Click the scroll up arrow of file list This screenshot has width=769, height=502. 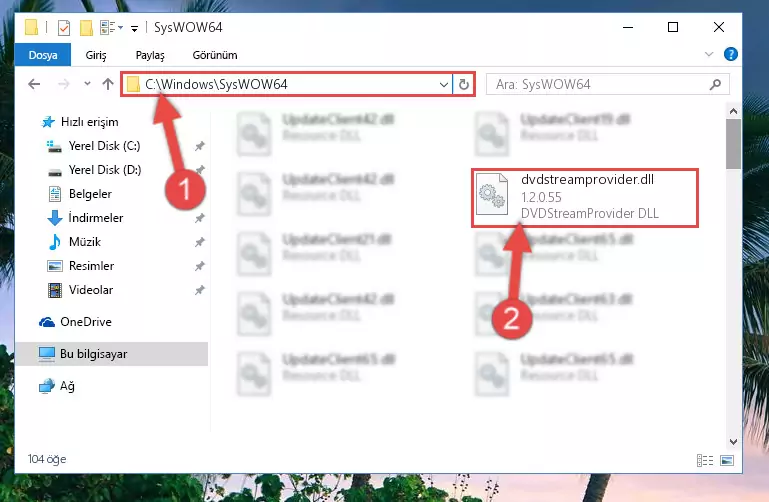733,111
